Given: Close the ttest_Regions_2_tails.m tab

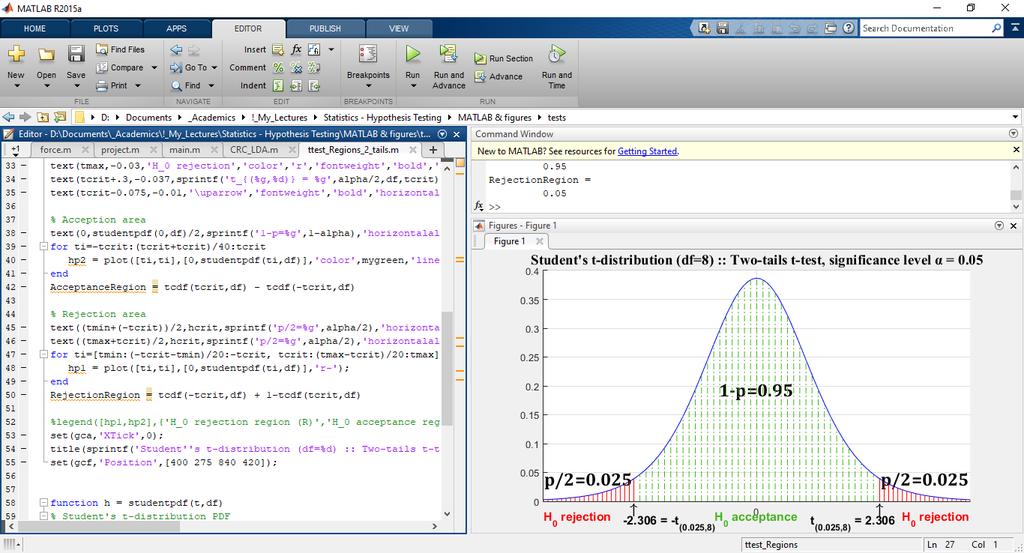Looking at the screenshot, I should point(413,150).
